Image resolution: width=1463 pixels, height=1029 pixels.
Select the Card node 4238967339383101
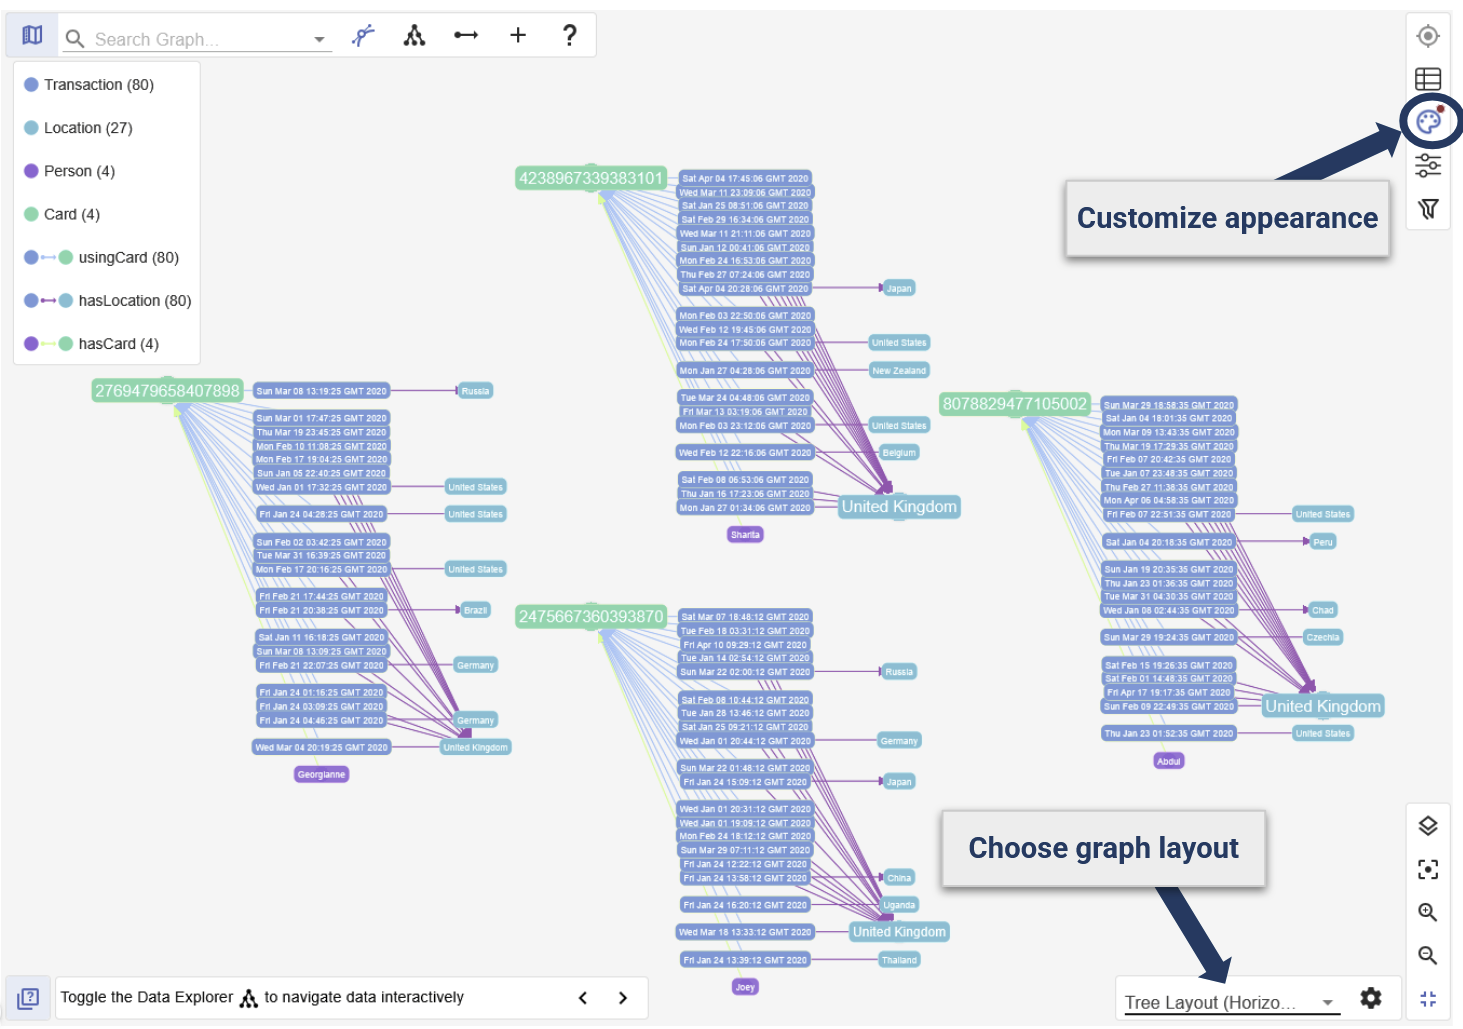click(590, 178)
